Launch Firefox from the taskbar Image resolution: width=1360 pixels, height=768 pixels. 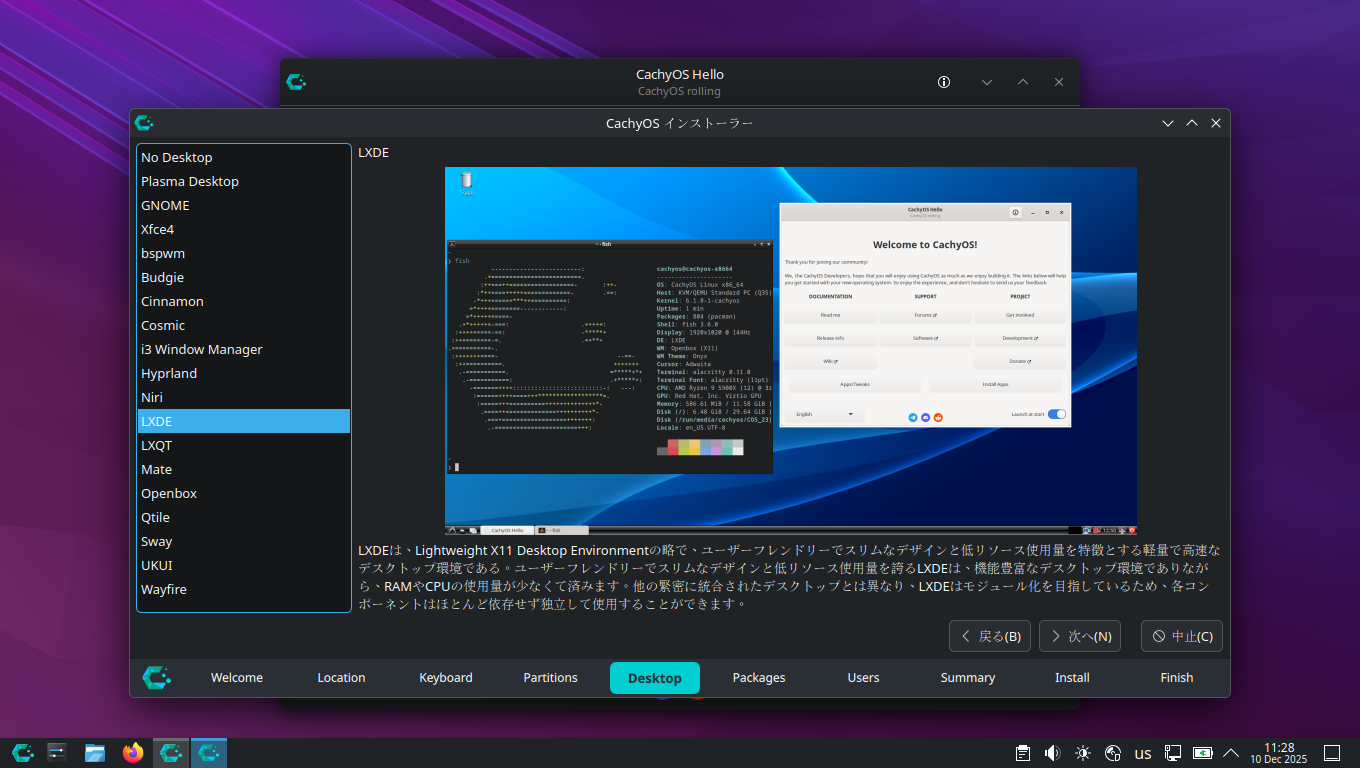coord(133,753)
